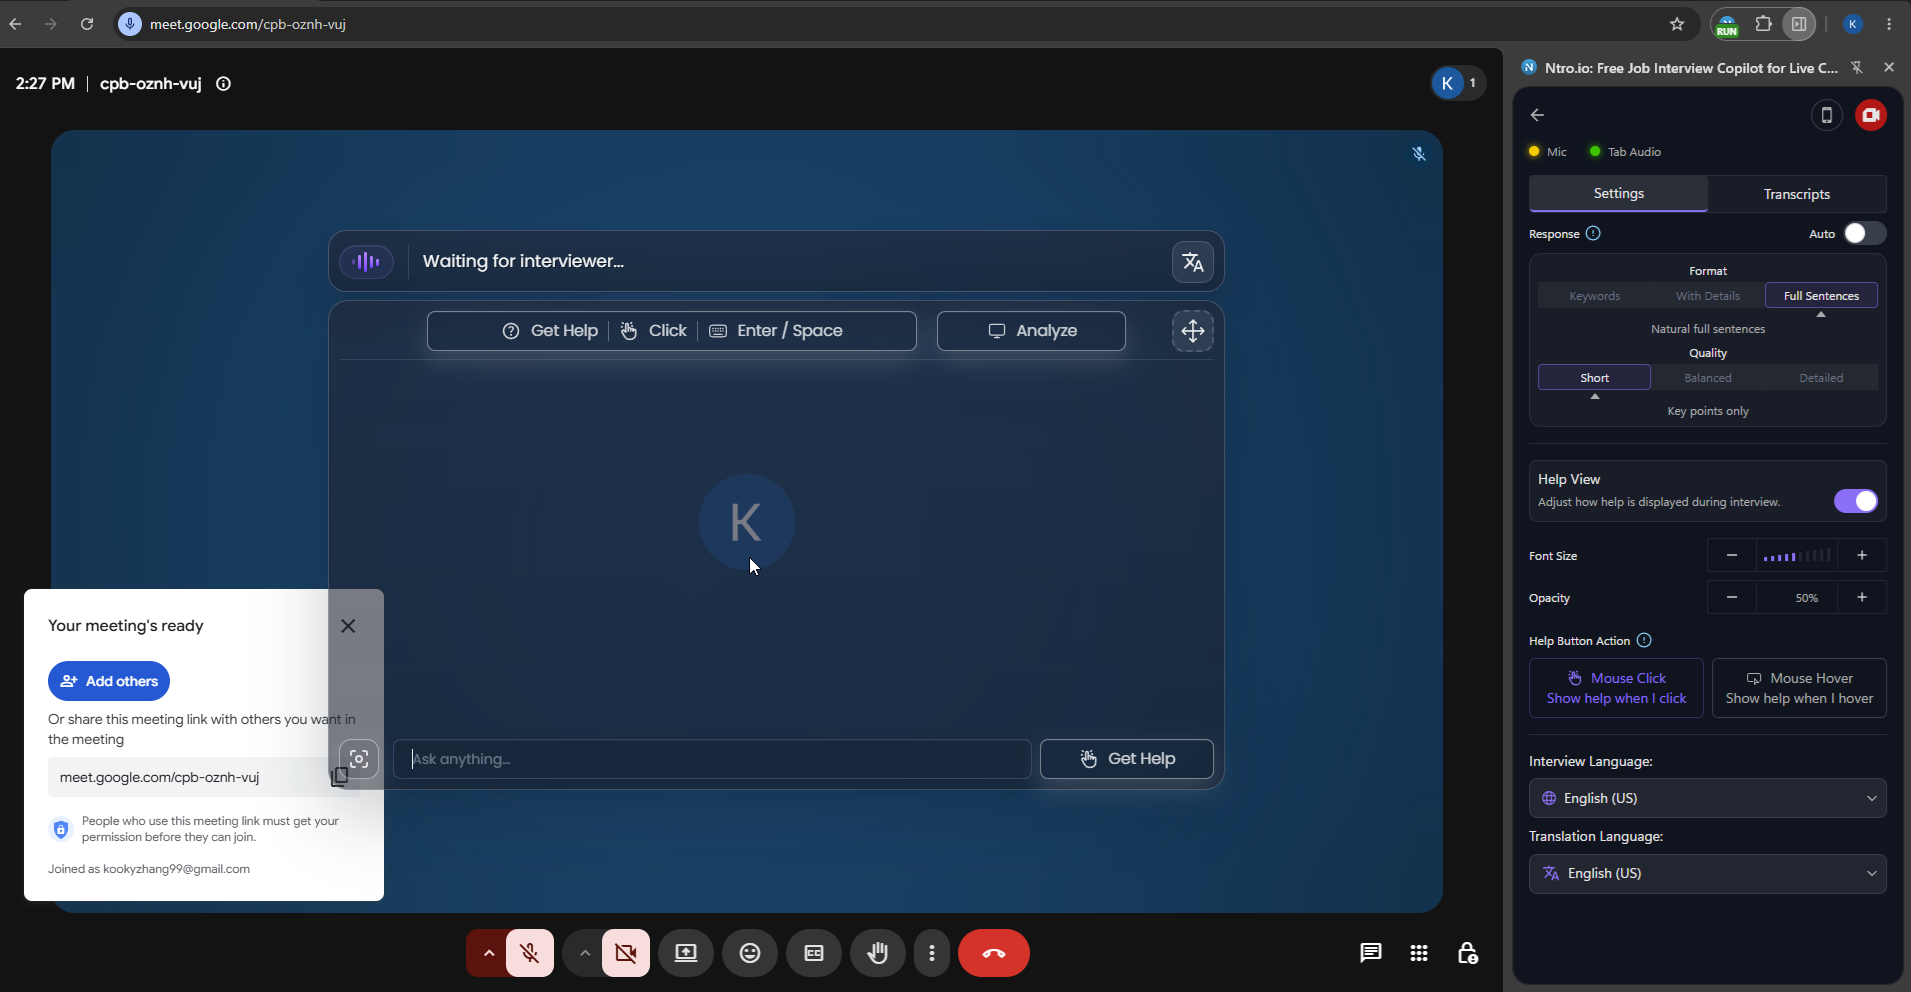The width and height of the screenshot is (1911, 992).
Task: Choose Mouse Hover help button action
Action: click(x=1799, y=688)
